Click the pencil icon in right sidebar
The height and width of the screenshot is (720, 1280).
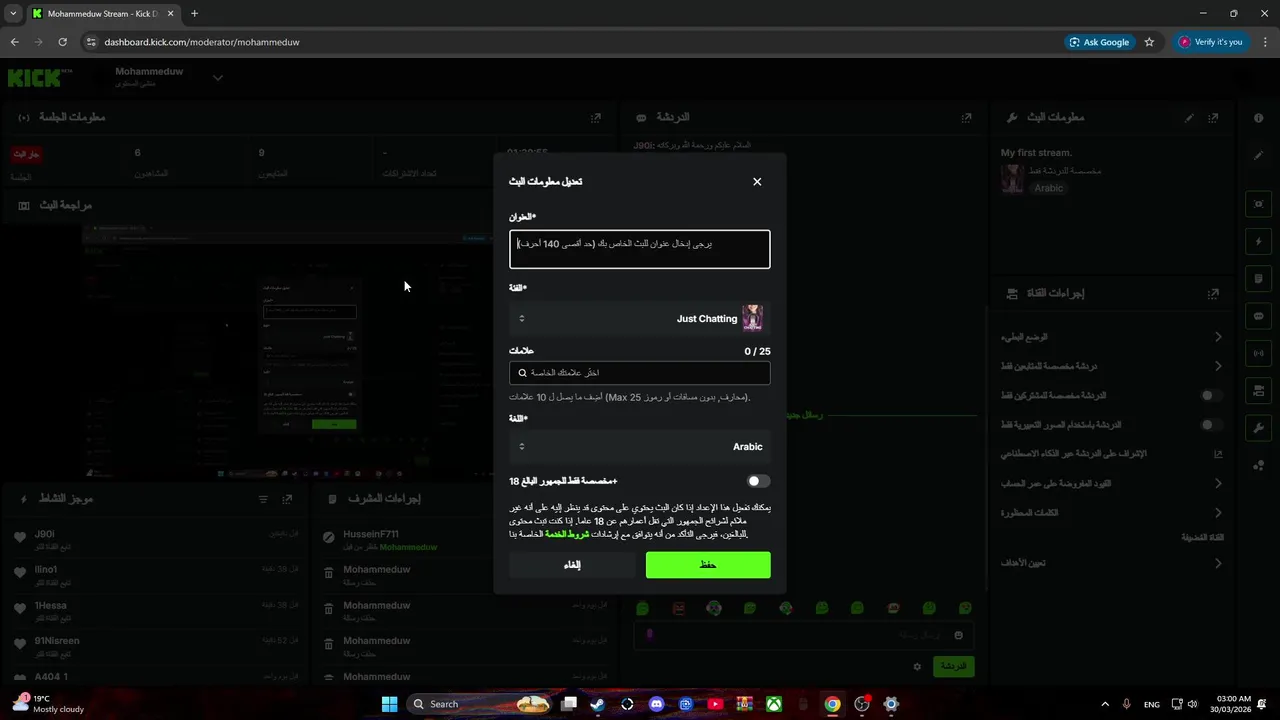coord(1259,156)
